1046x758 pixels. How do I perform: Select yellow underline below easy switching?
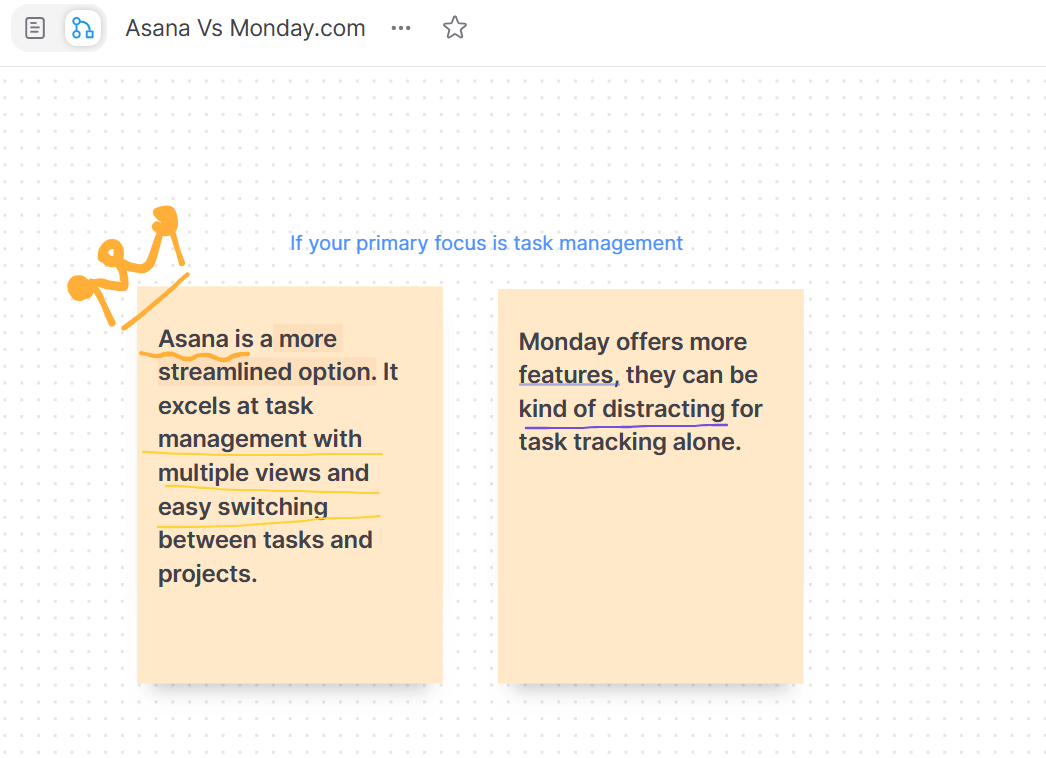click(x=268, y=521)
